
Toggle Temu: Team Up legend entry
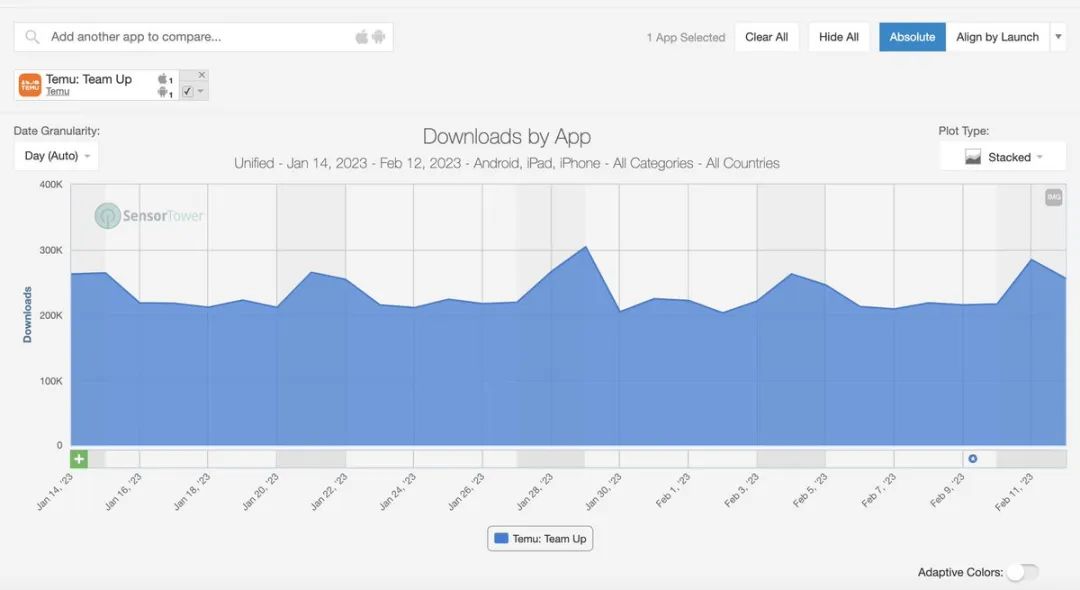pos(540,538)
